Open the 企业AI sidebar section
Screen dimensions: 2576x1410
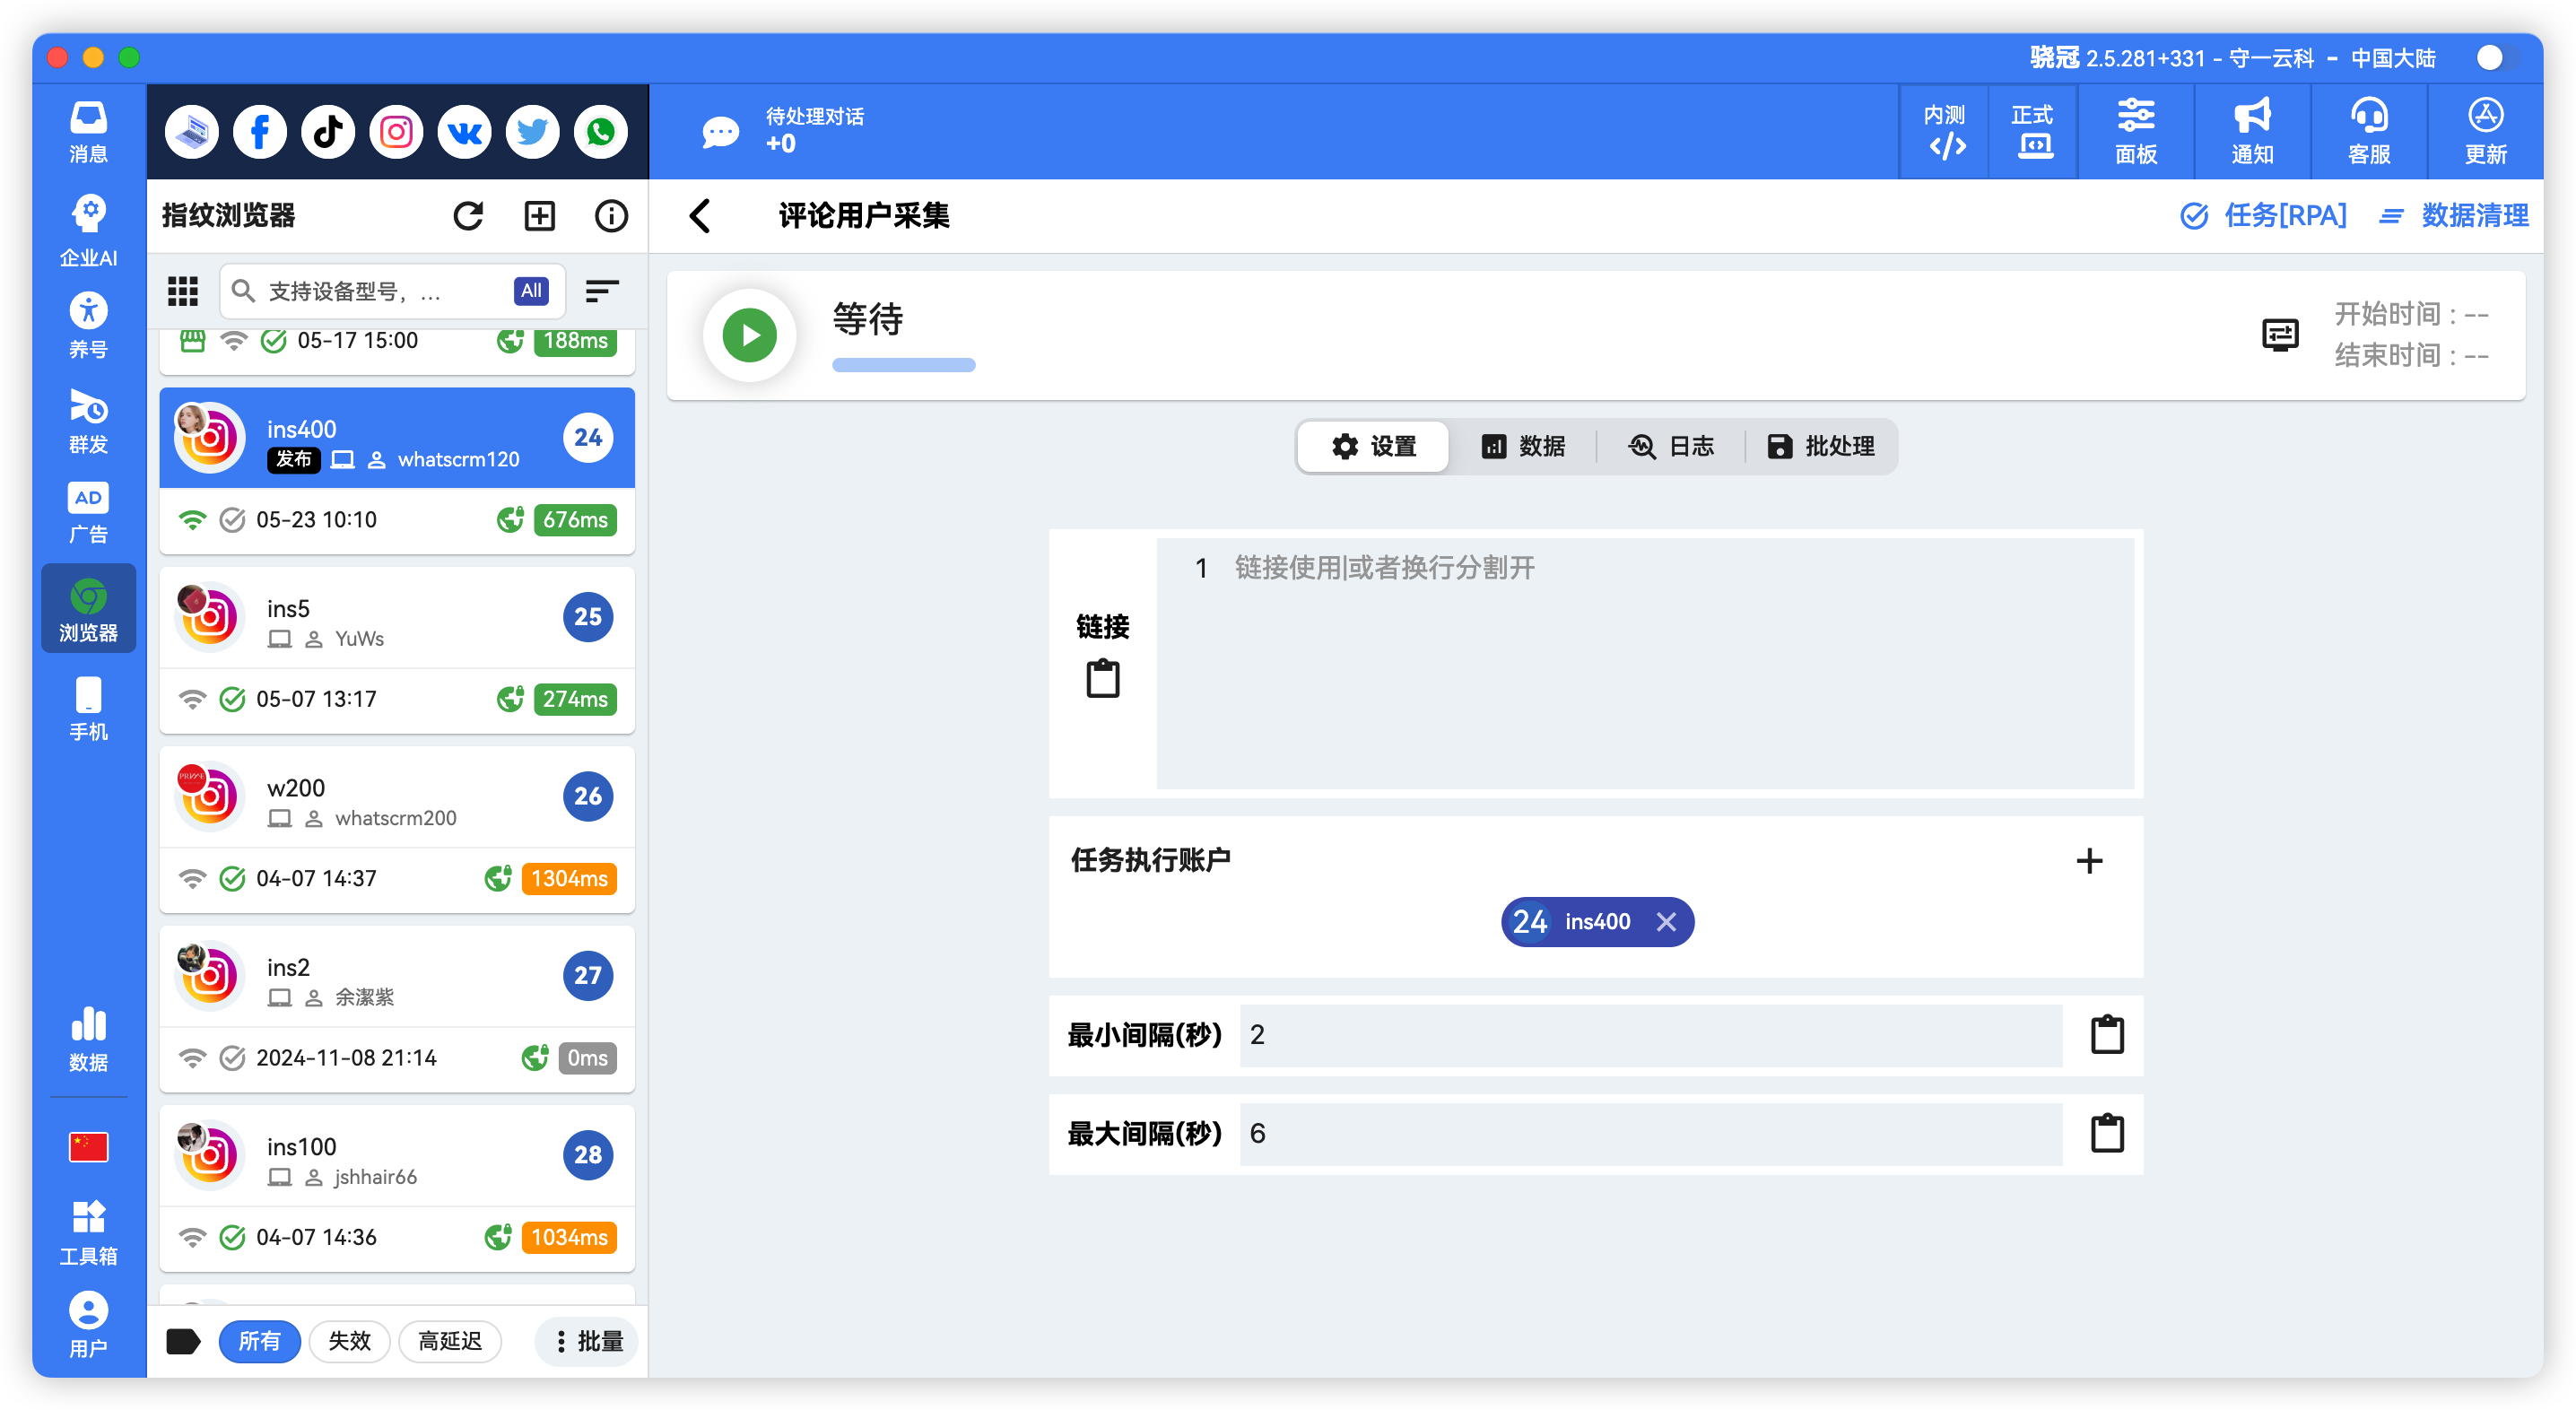click(88, 230)
